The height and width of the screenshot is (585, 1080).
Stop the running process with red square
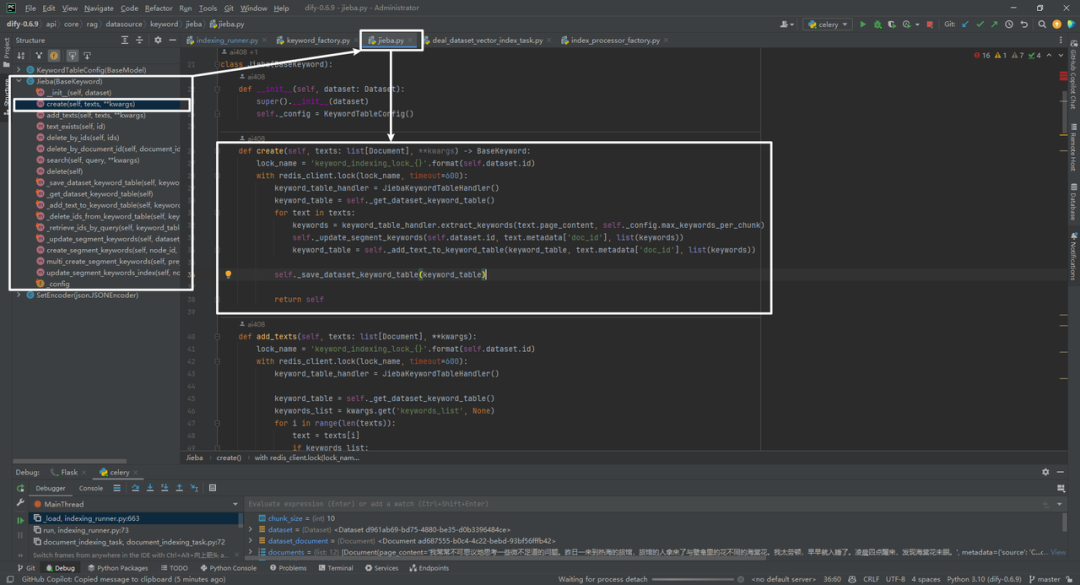click(x=930, y=24)
